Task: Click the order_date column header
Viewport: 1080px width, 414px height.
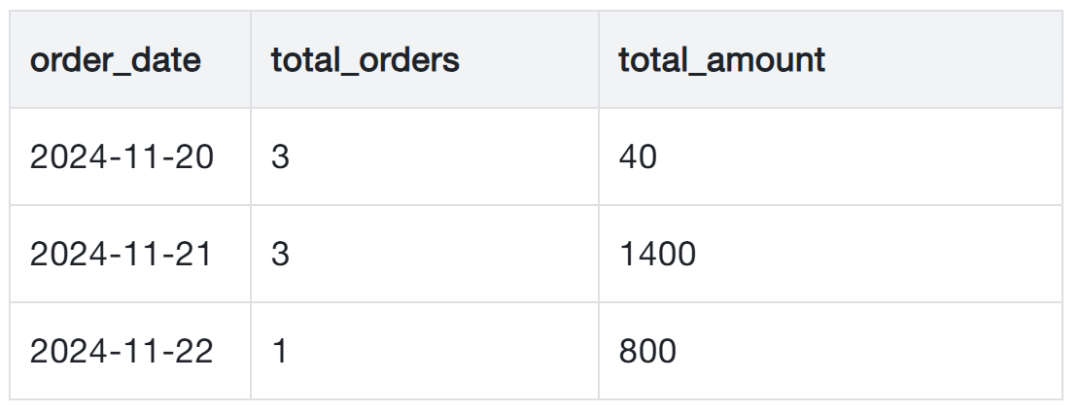Action: [114, 59]
